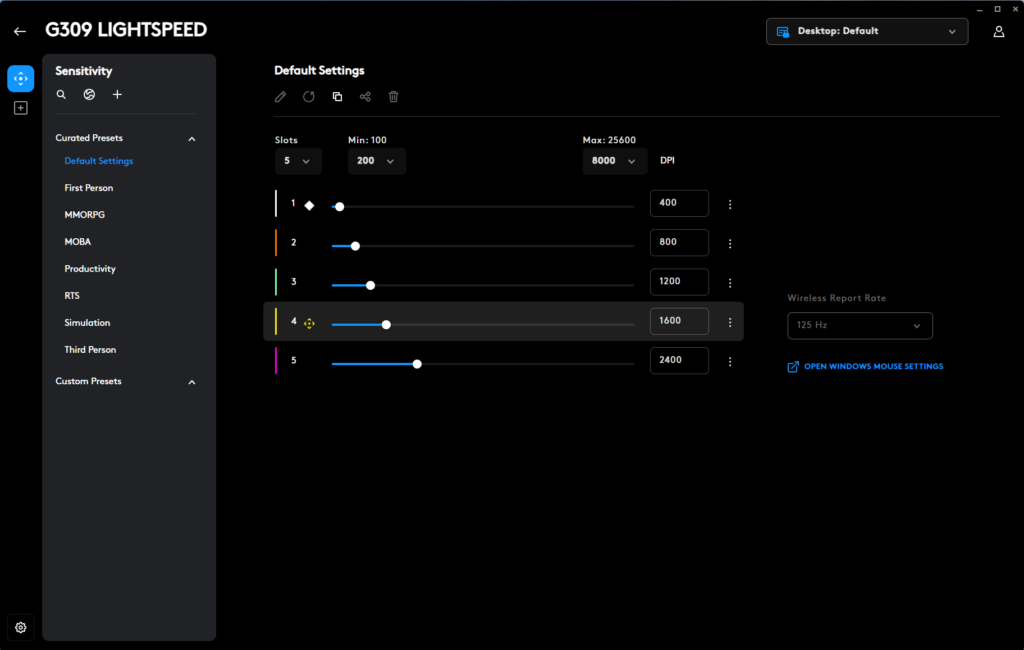Open more options for slot 400

[x=730, y=204]
